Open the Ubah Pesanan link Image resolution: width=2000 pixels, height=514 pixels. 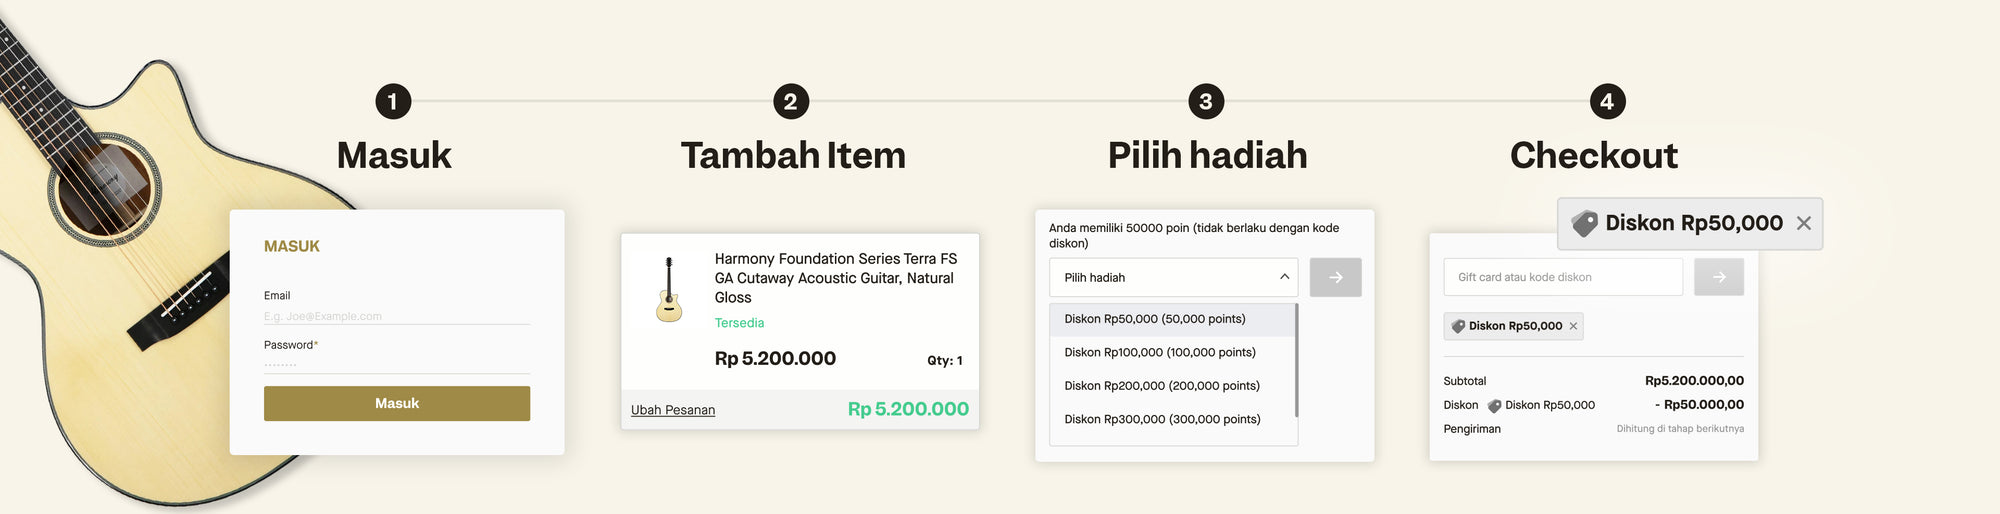[673, 410]
